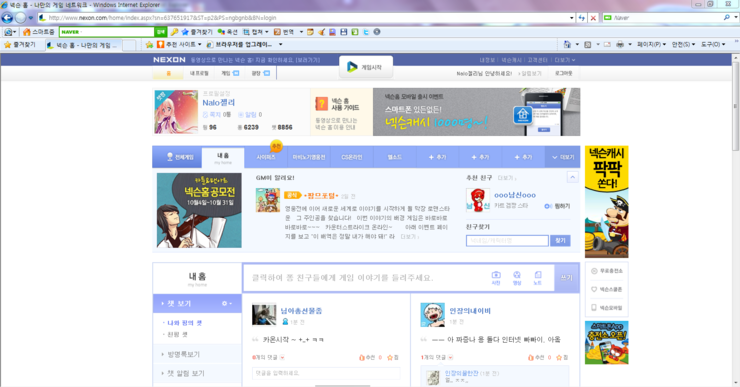This screenshot has width=740, height=387.
Task: Select the CS온라인 game tab
Action: point(352,157)
